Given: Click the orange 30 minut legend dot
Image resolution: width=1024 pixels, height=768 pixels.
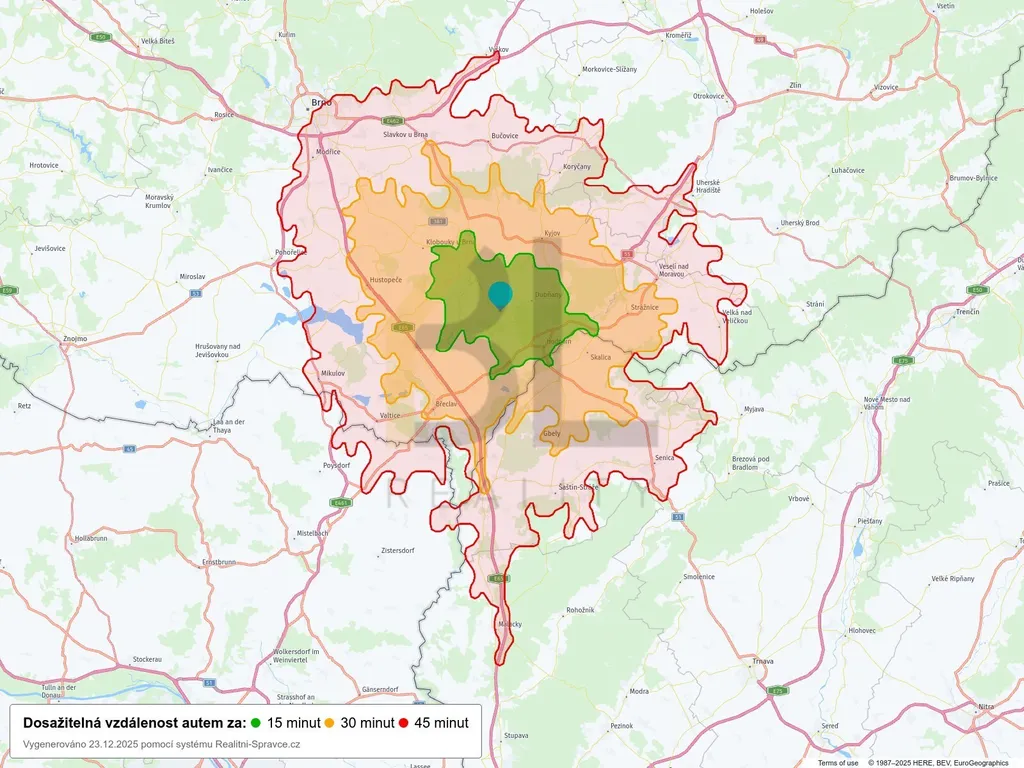Looking at the screenshot, I should [330, 723].
